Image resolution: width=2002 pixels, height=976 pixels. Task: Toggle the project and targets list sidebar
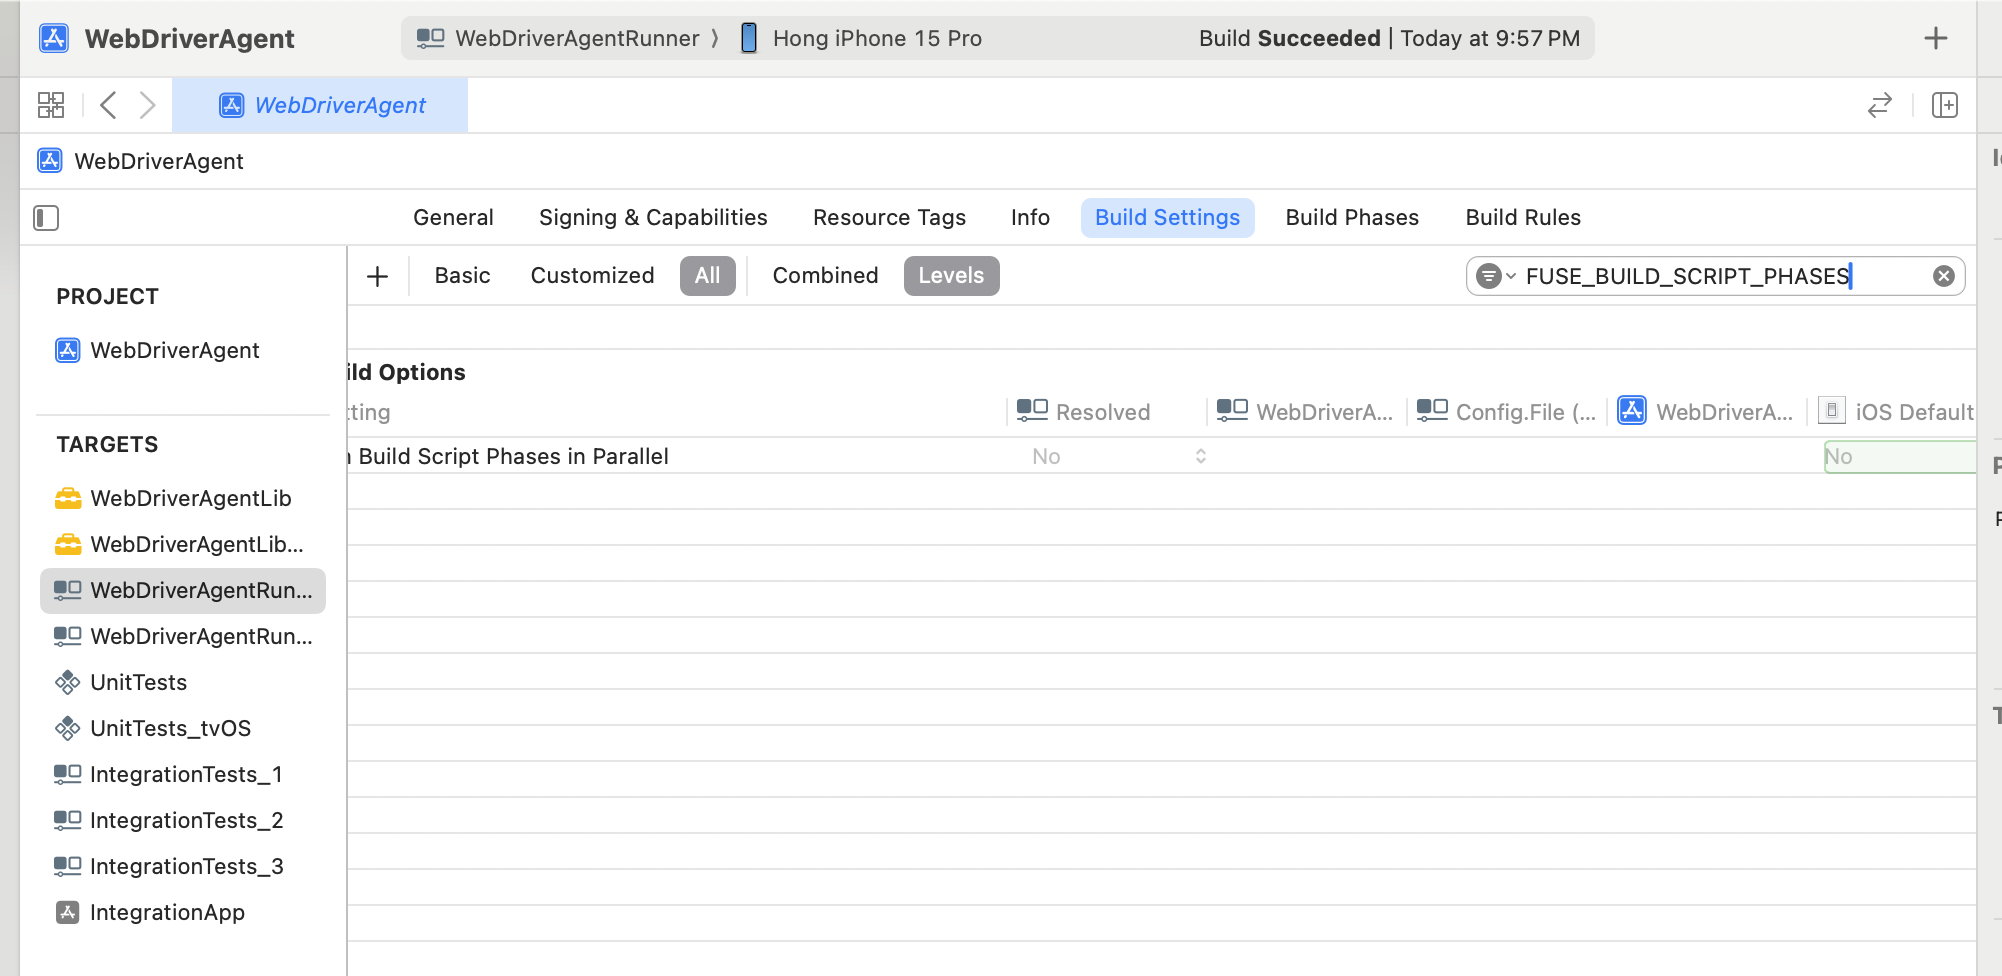pyautogui.click(x=46, y=218)
